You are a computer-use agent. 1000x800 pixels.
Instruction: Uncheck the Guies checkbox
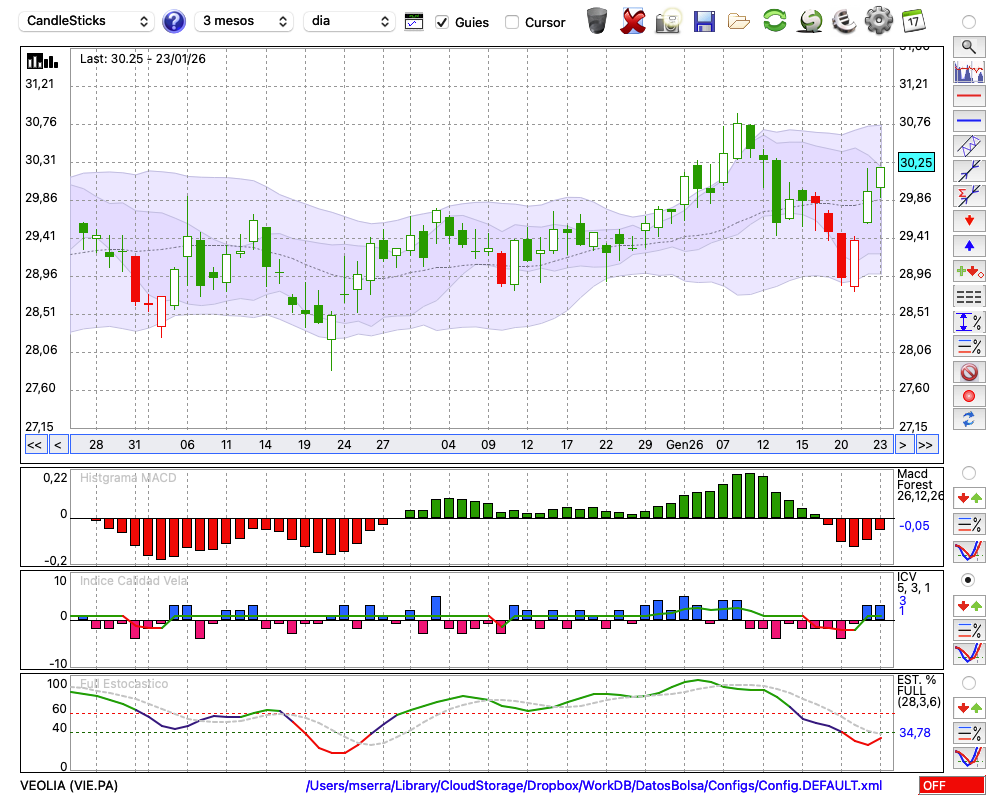(442, 22)
